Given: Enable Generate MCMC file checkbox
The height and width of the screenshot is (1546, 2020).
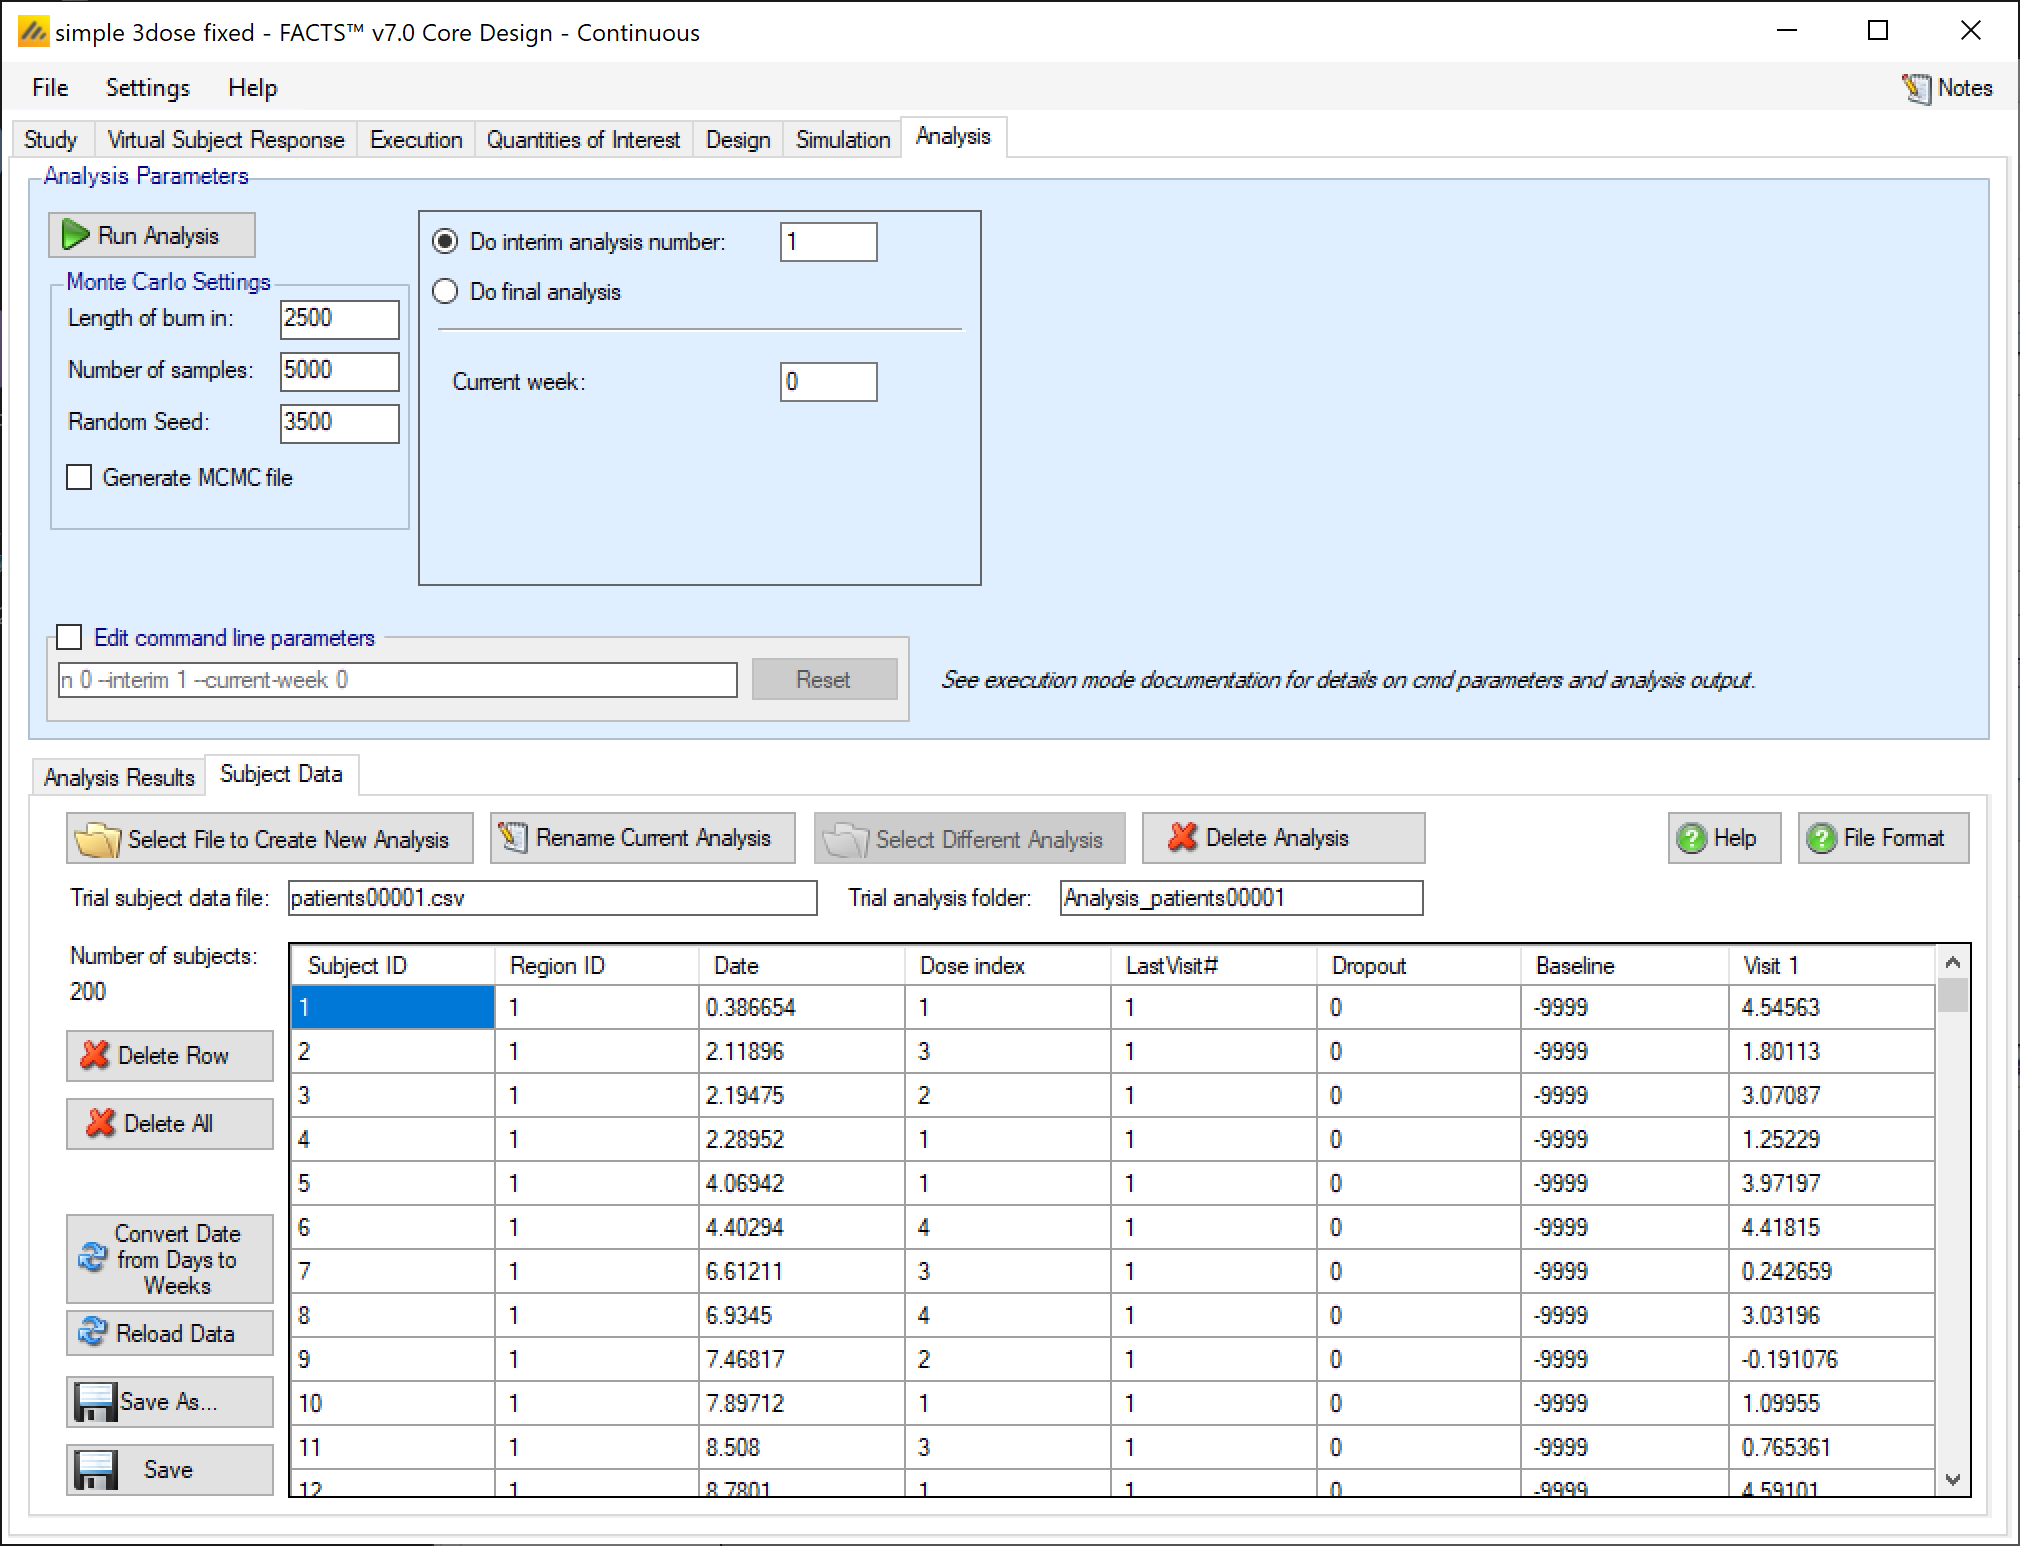Looking at the screenshot, I should coord(79,478).
